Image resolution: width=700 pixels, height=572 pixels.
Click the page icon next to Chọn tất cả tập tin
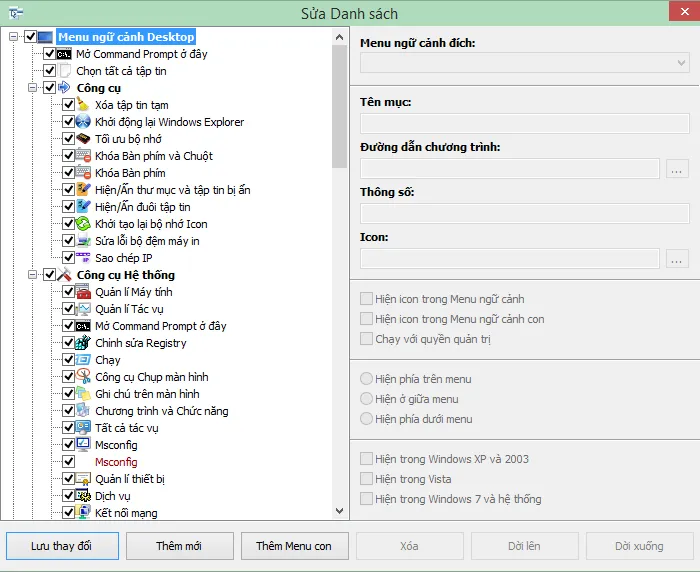click(x=65, y=71)
